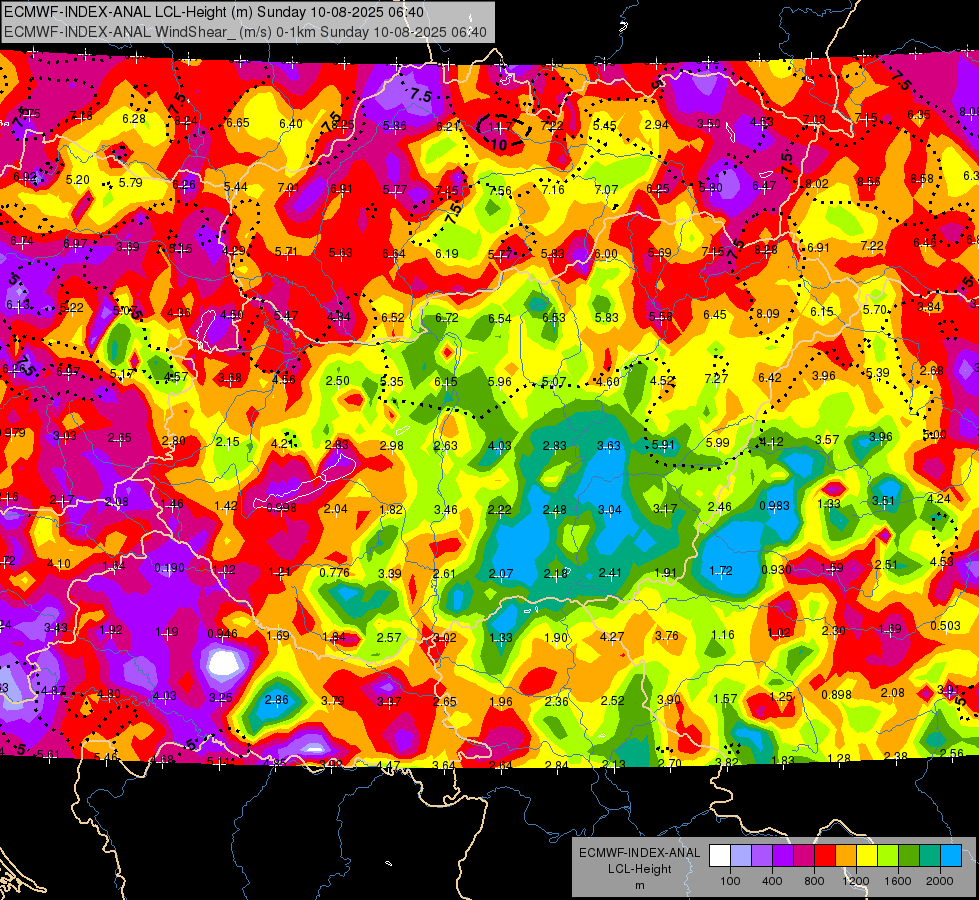
Task: Click the wind shear value 3.46
Action: pyautogui.click(x=446, y=510)
